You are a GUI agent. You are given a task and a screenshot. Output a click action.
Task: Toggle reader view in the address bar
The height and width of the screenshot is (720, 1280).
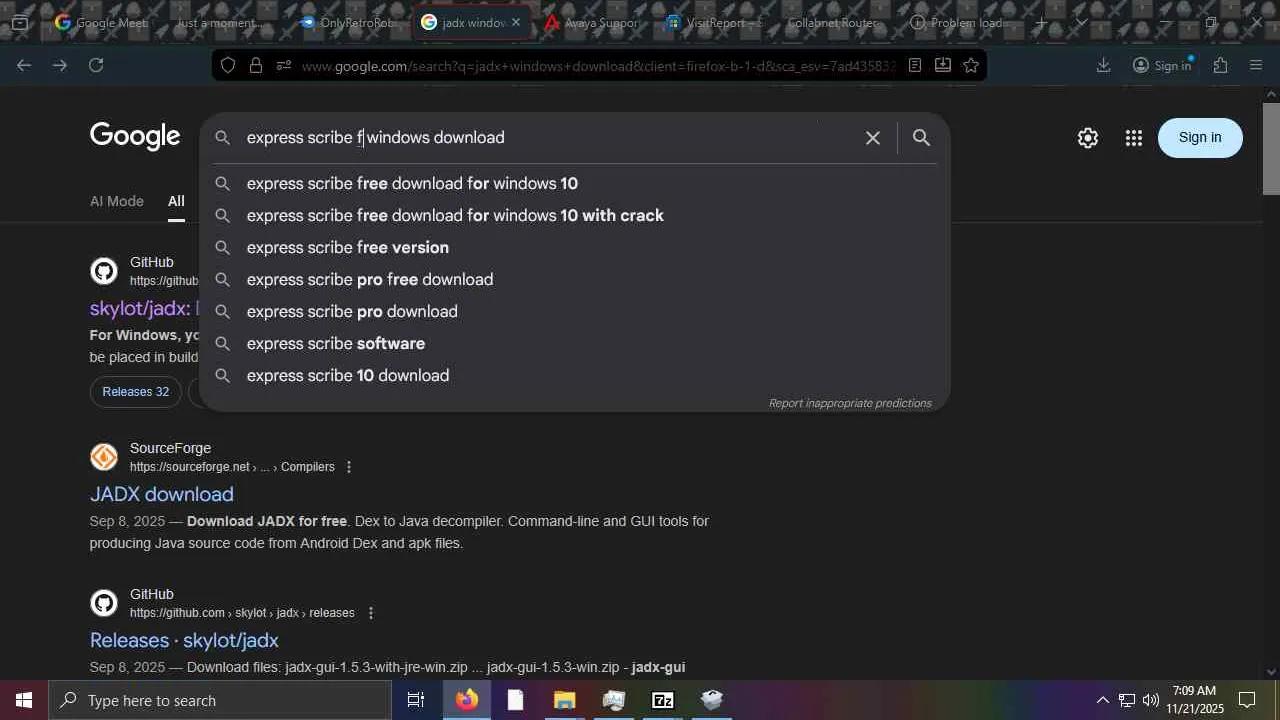pos(915,65)
